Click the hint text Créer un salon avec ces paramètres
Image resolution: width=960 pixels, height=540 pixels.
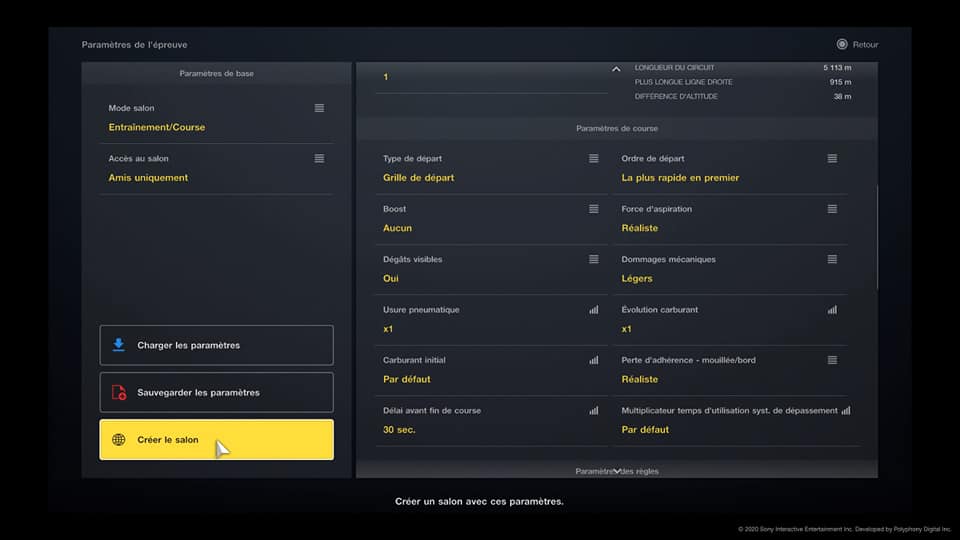tap(479, 501)
